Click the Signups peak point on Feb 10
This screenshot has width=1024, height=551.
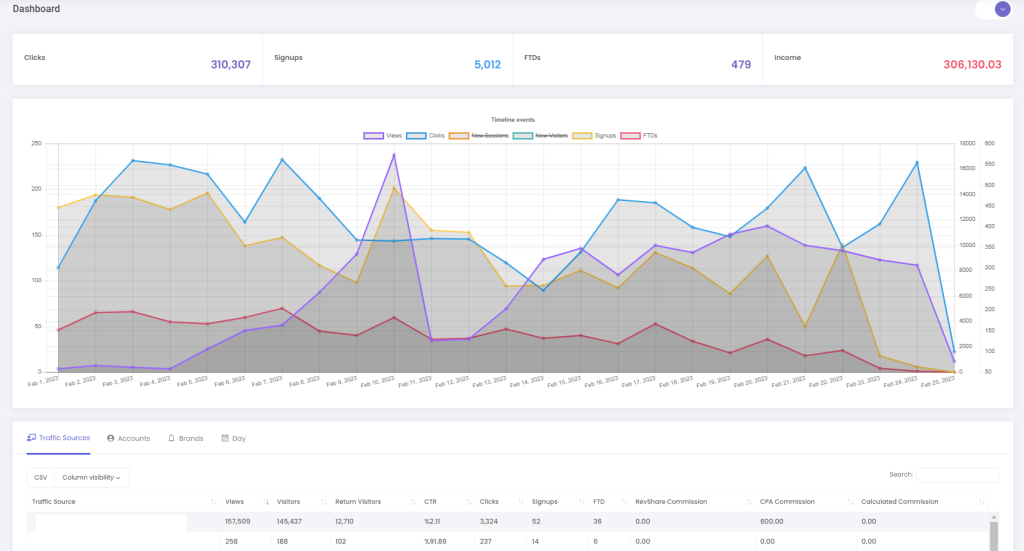[394, 188]
